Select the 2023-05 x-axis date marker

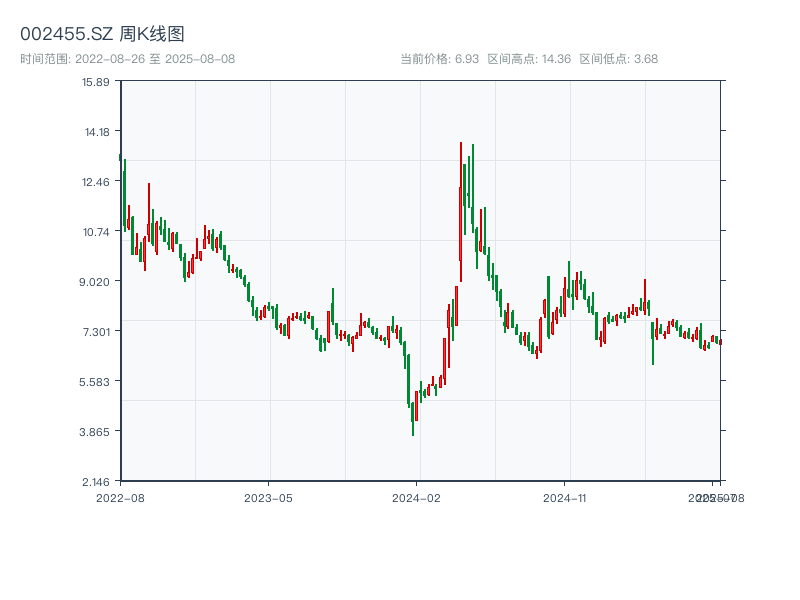pos(268,497)
